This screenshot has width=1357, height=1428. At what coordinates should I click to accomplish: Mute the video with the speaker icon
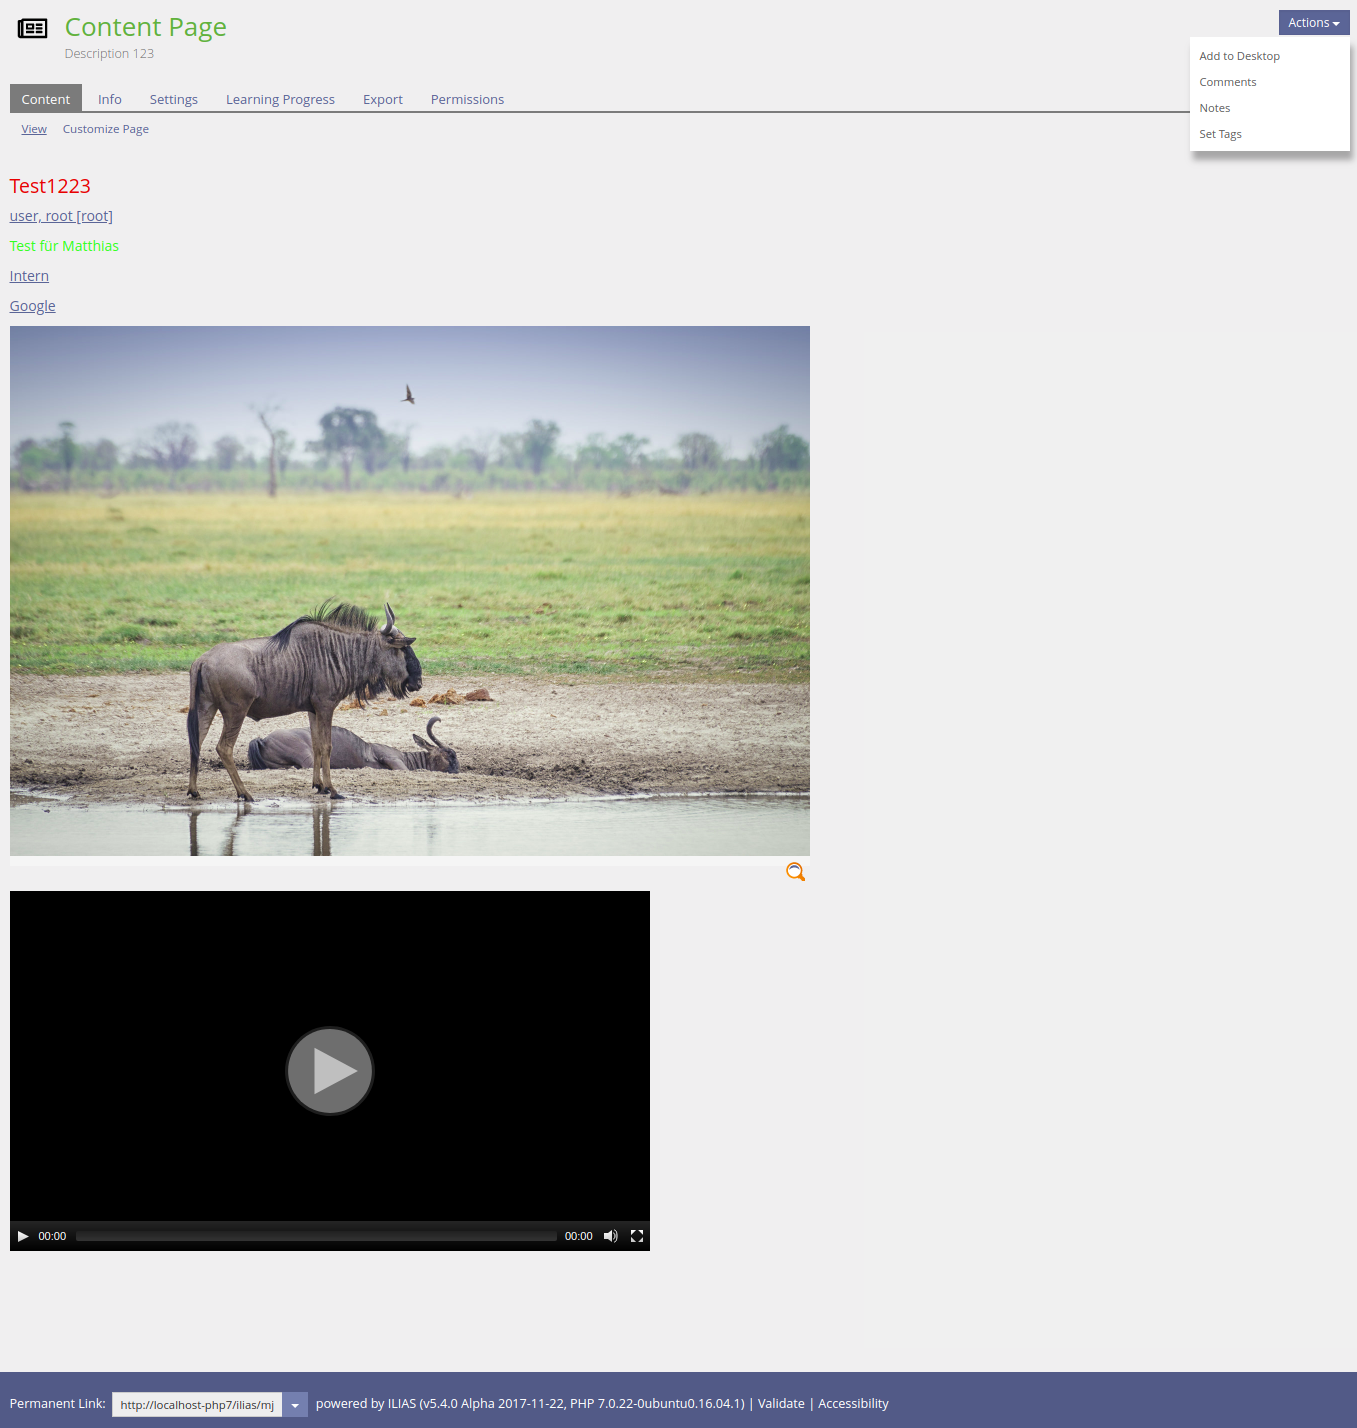pyautogui.click(x=610, y=1236)
